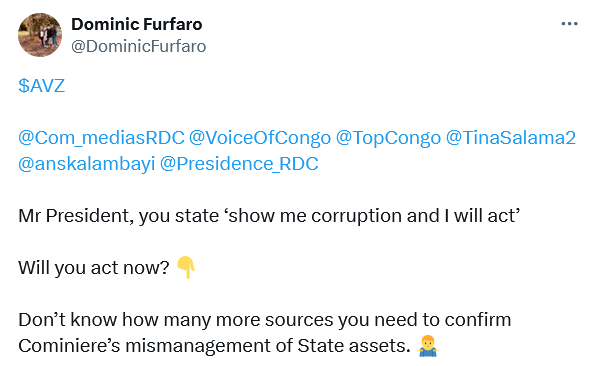Click the word 'corruption' in the quote
The height and width of the screenshot is (366, 598).
[x=357, y=216]
